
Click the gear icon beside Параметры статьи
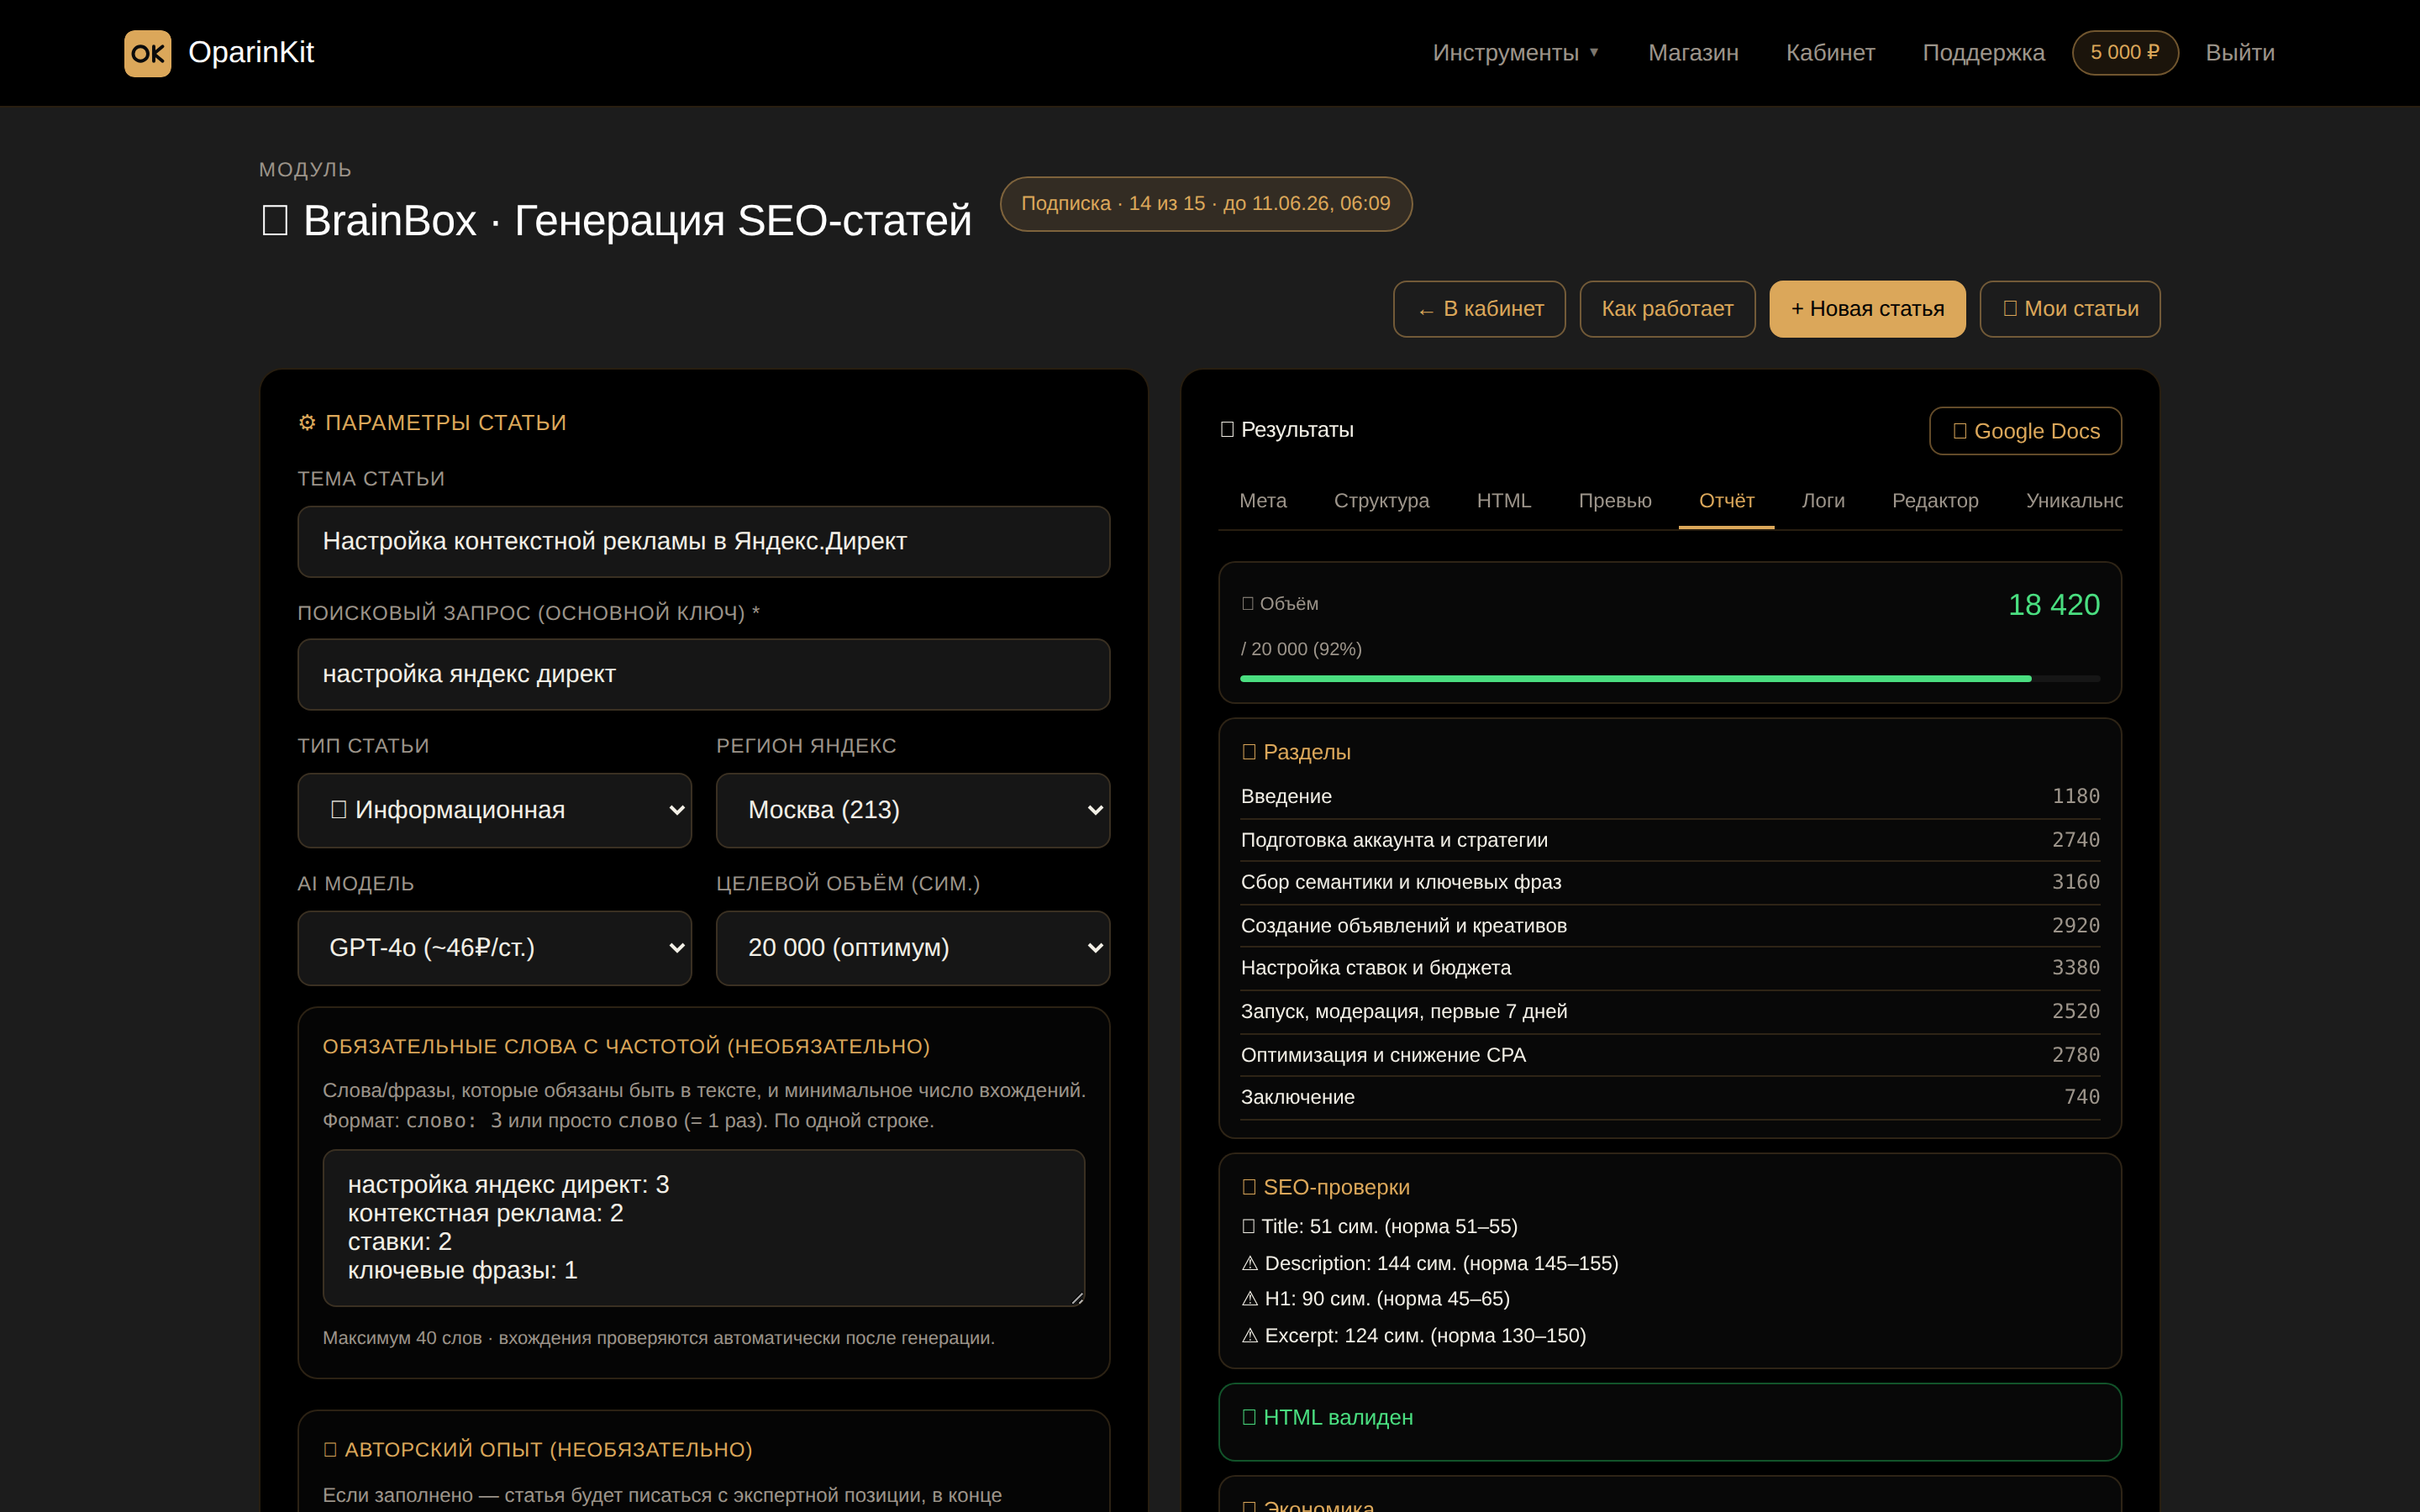(x=307, y=423)
